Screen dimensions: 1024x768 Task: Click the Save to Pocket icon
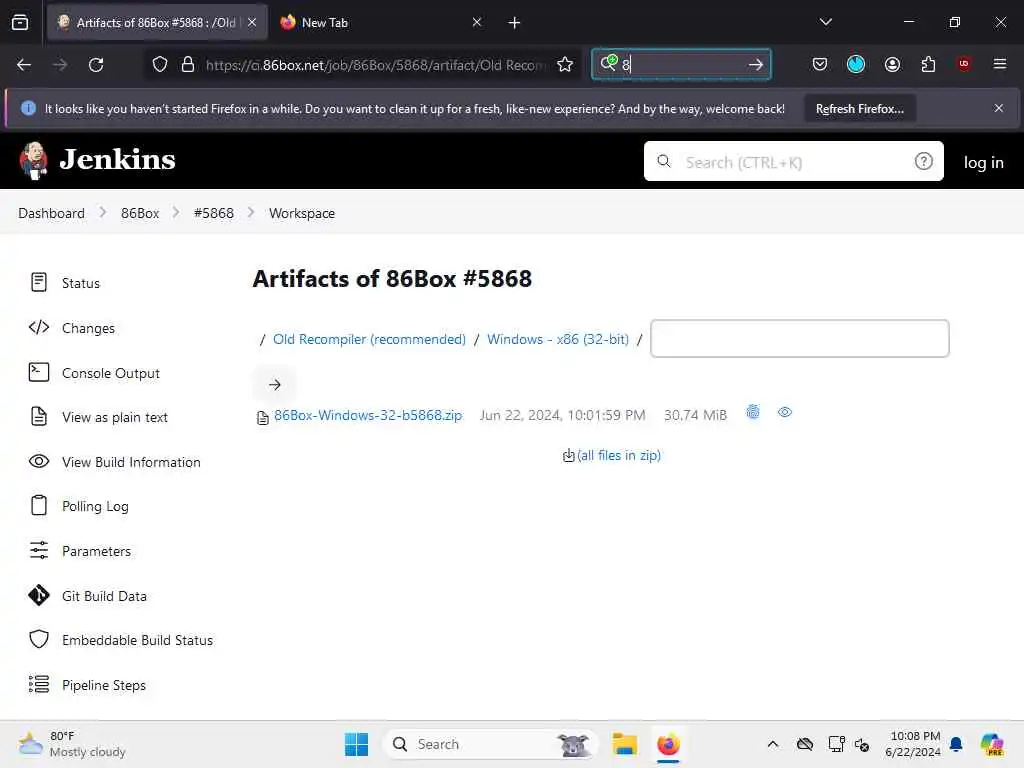(820, 64)
